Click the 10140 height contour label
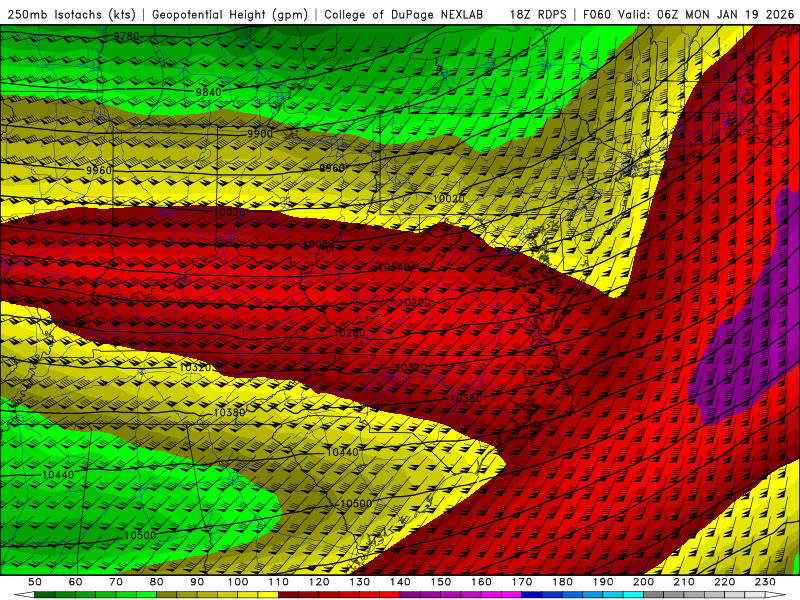 [x=395, y=267]
